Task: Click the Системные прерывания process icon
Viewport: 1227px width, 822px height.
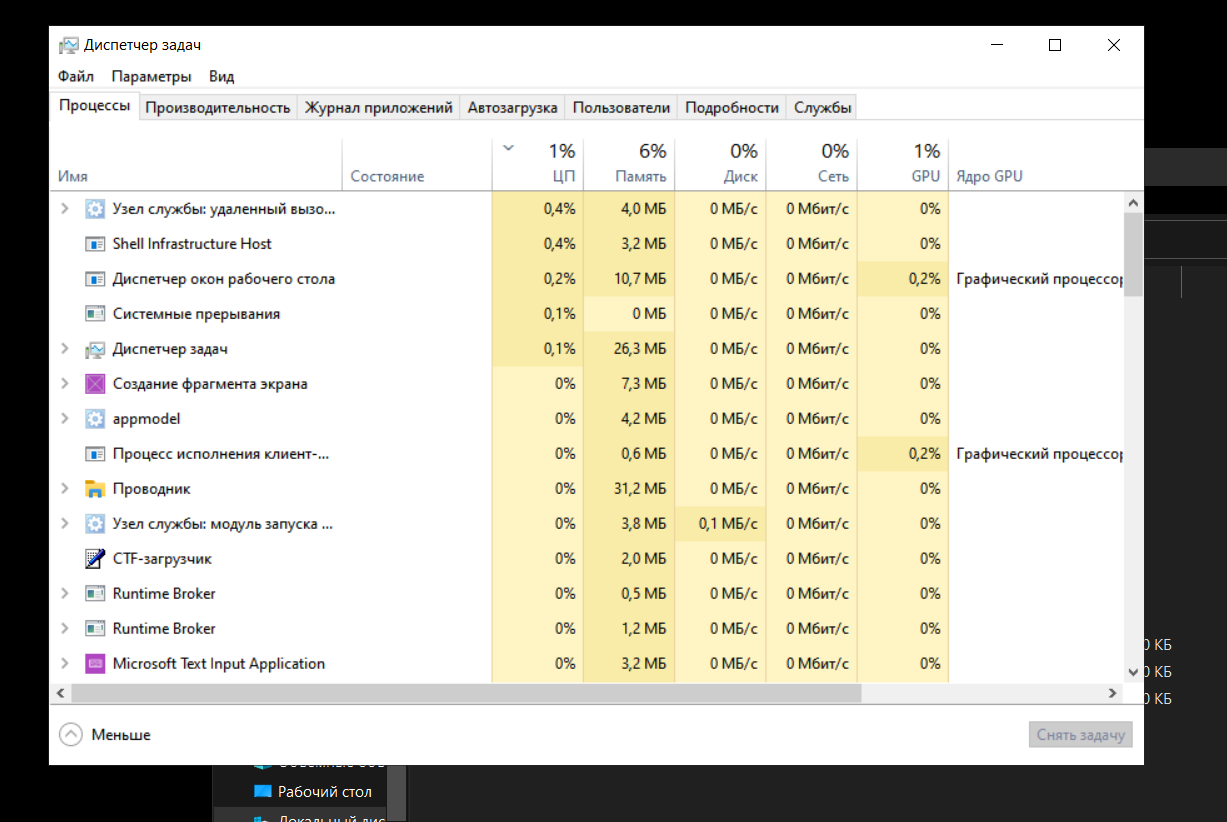Action: [x=95, y=314]
